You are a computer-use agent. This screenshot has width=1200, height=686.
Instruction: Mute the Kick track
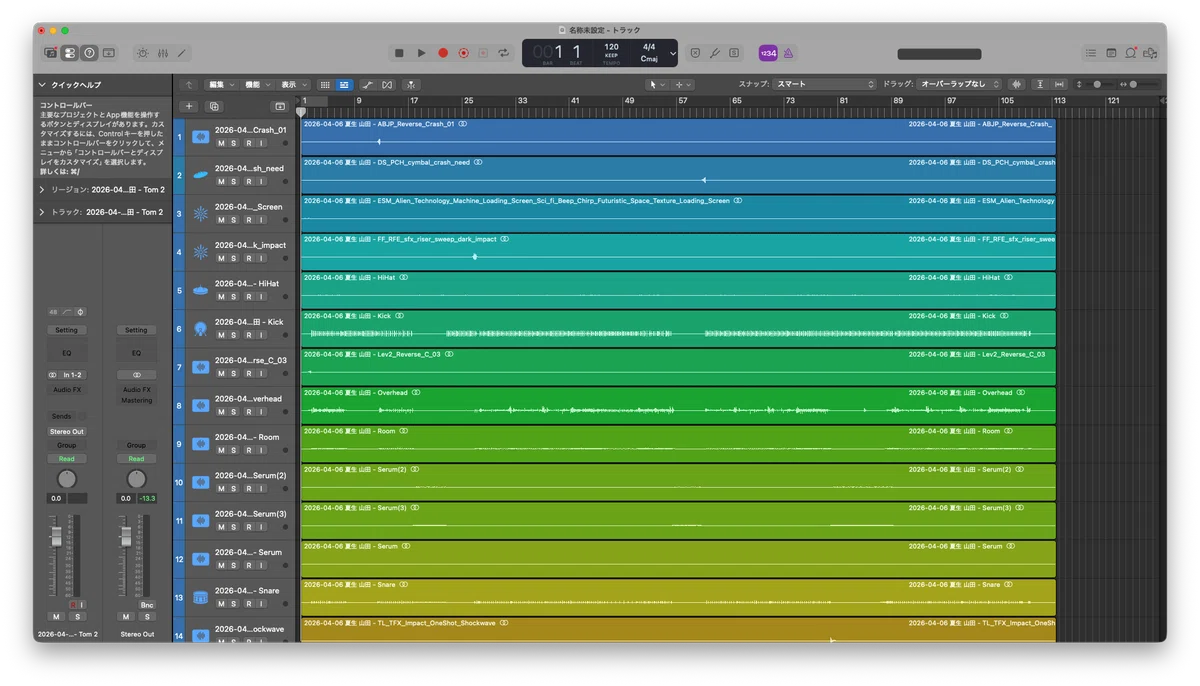pyautogui.click(x=221, y=335)
